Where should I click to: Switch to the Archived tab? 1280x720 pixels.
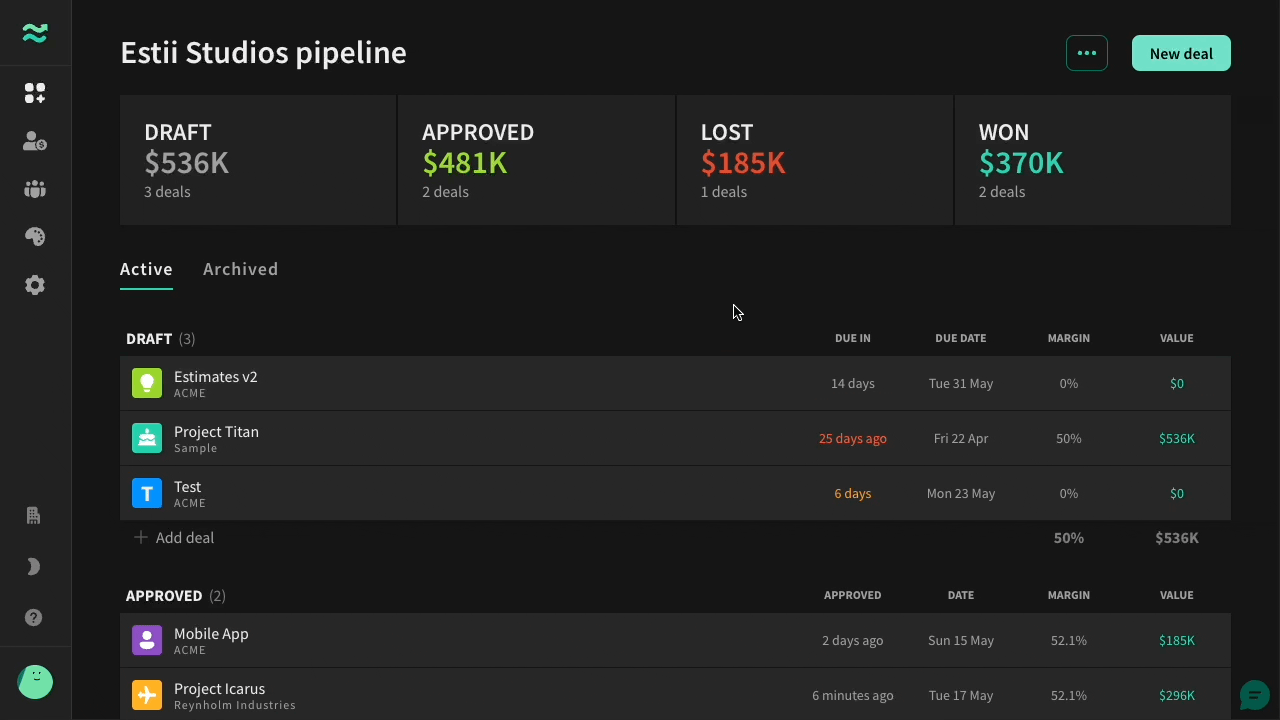pyautogui.click(x=241, y=269)
